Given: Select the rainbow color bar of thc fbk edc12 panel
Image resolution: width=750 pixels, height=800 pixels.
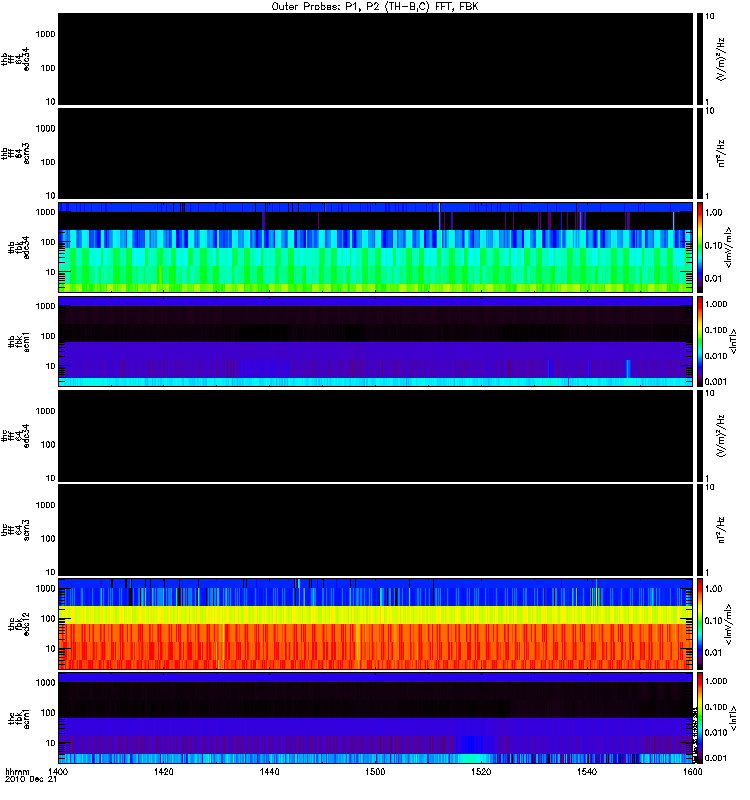Looking at the screenshot, I should [x=700, y=623].
